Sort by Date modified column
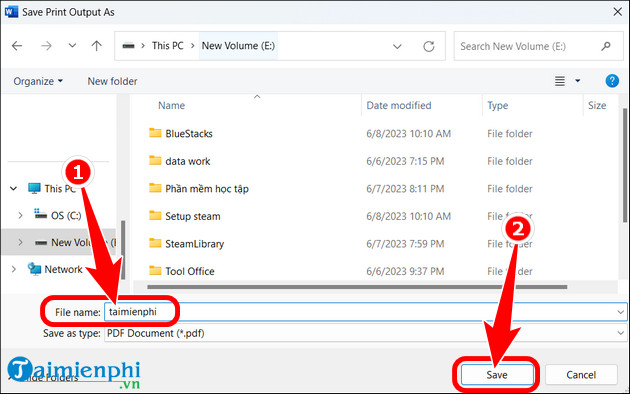Image resolution: width=630 pixels, height=394 pixels. [399, 106]
